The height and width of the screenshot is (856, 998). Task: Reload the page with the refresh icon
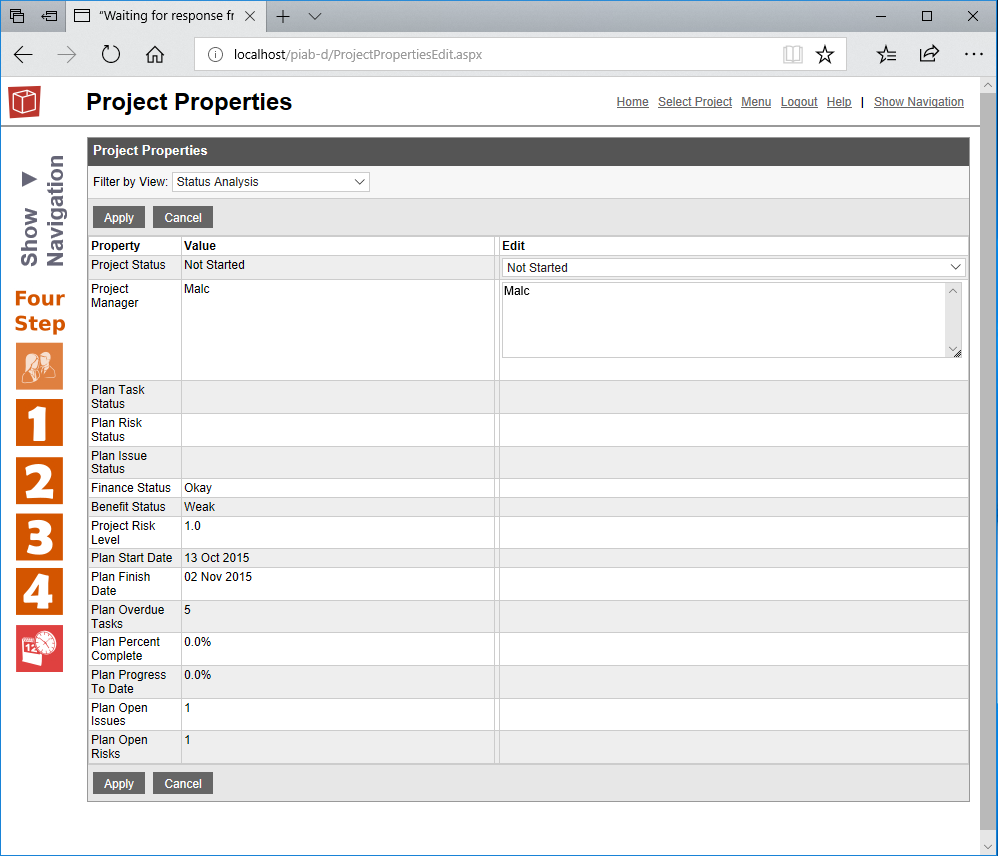click(x=110, y=54)
